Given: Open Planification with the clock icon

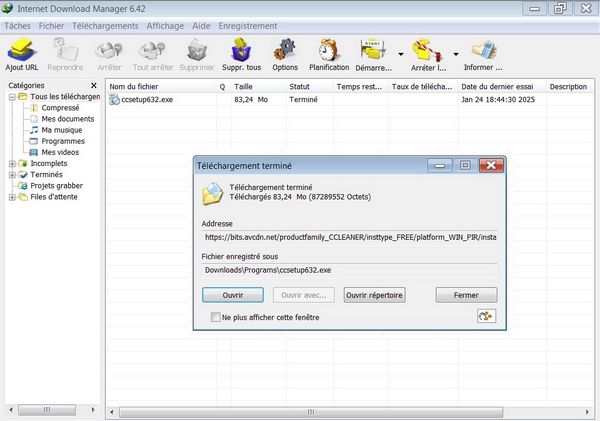Looking at the screenshot, I should tap(329, 50).
